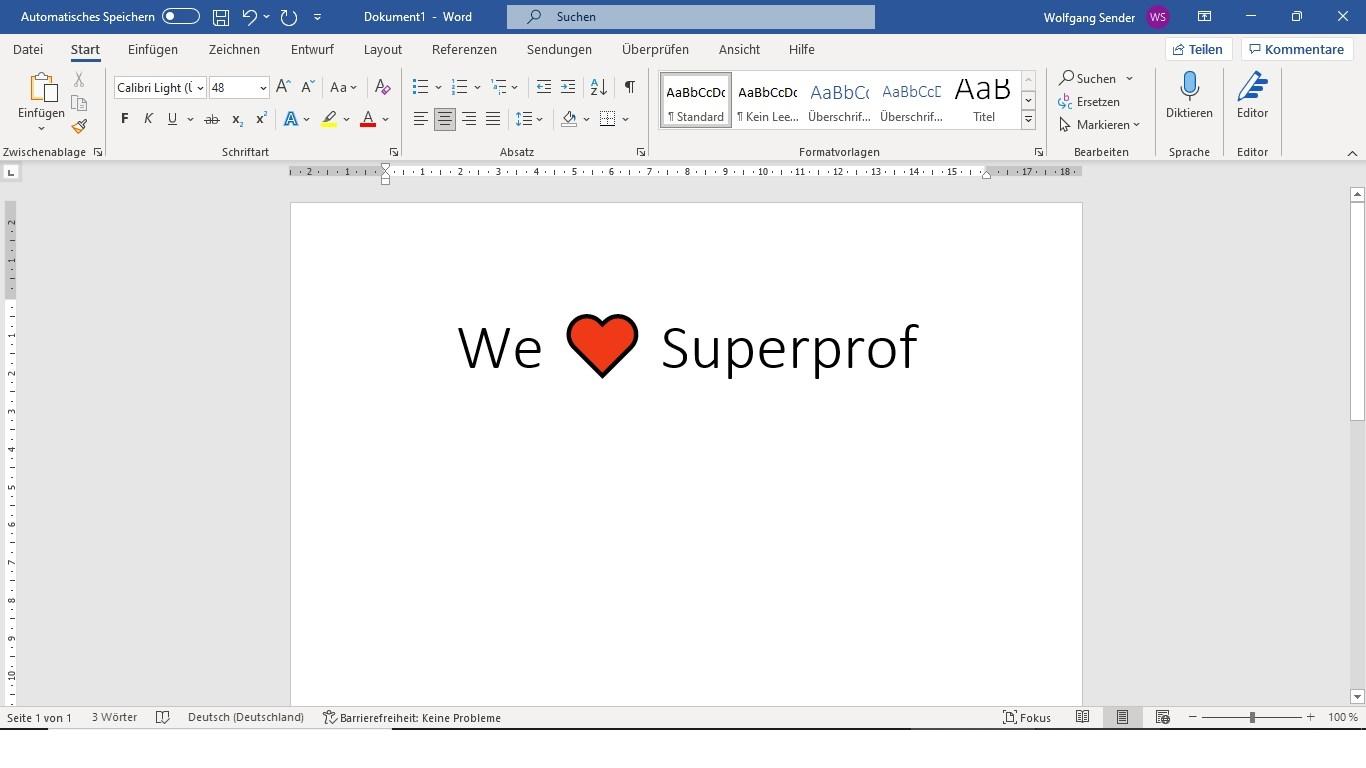The width and height of the screenshot is (1366, 768).
Task: Click Barrierefreiheit: Keine Probleme status
Action: tap(412, 717)
